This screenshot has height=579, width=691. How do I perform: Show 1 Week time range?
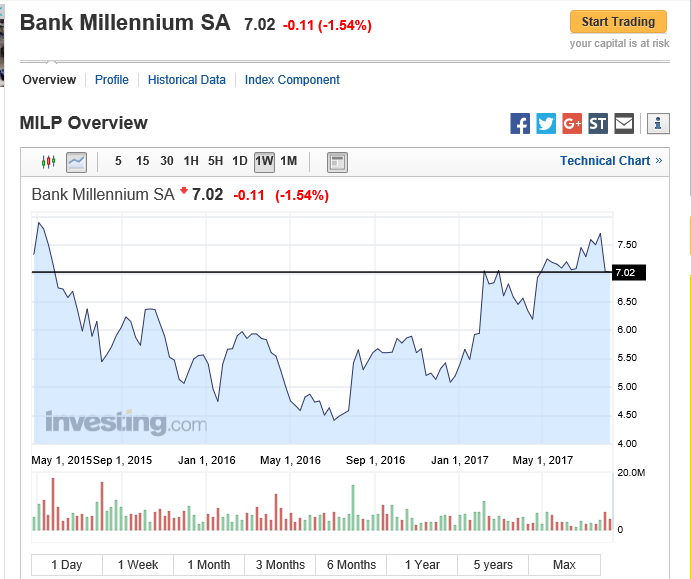[x=138, y=564]
